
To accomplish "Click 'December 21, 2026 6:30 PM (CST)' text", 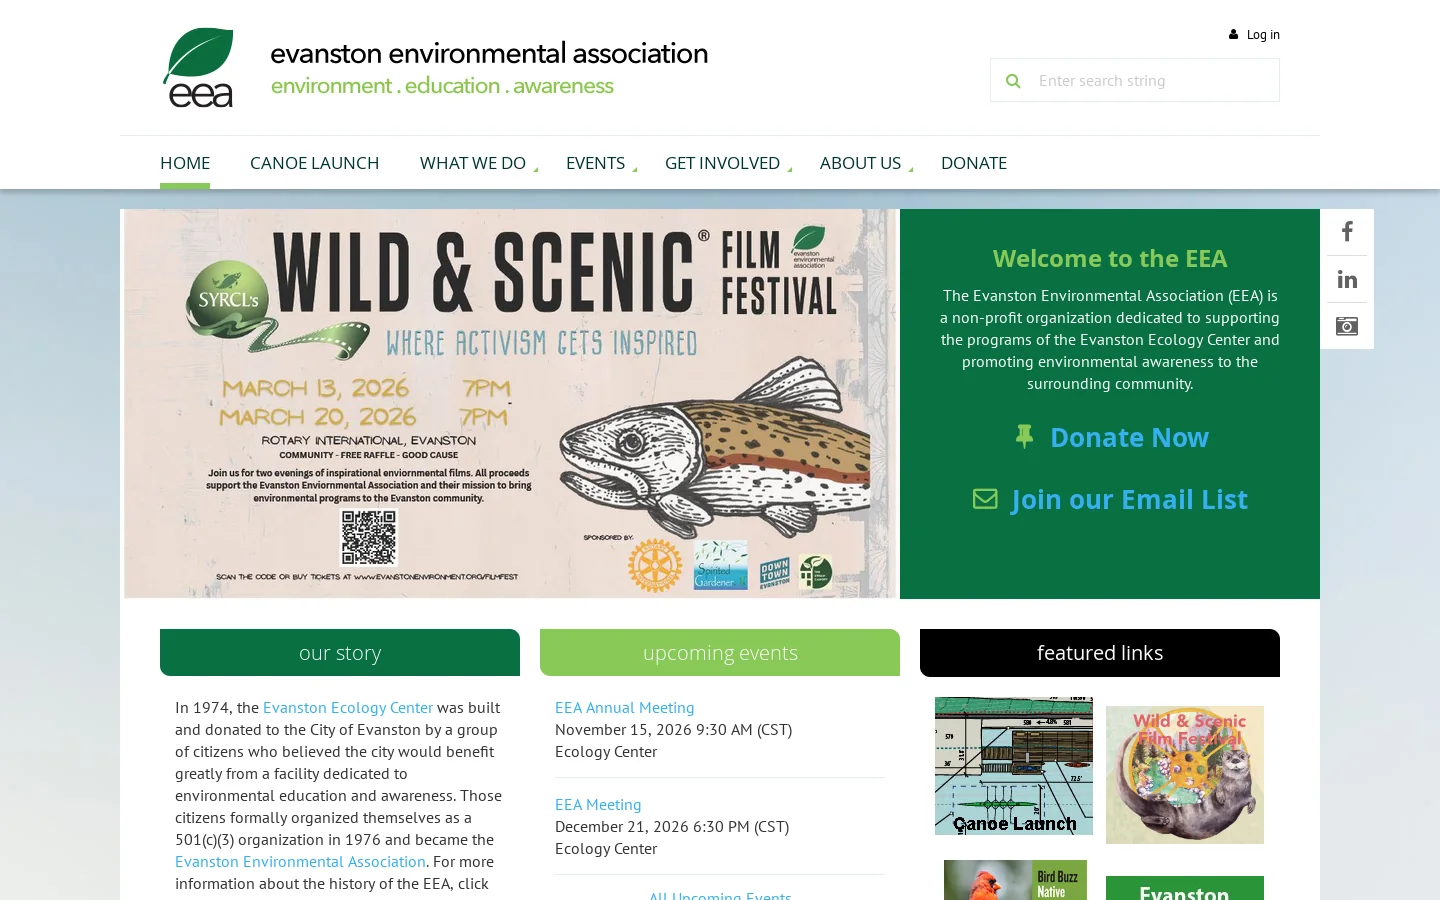I will click(672, 826).
